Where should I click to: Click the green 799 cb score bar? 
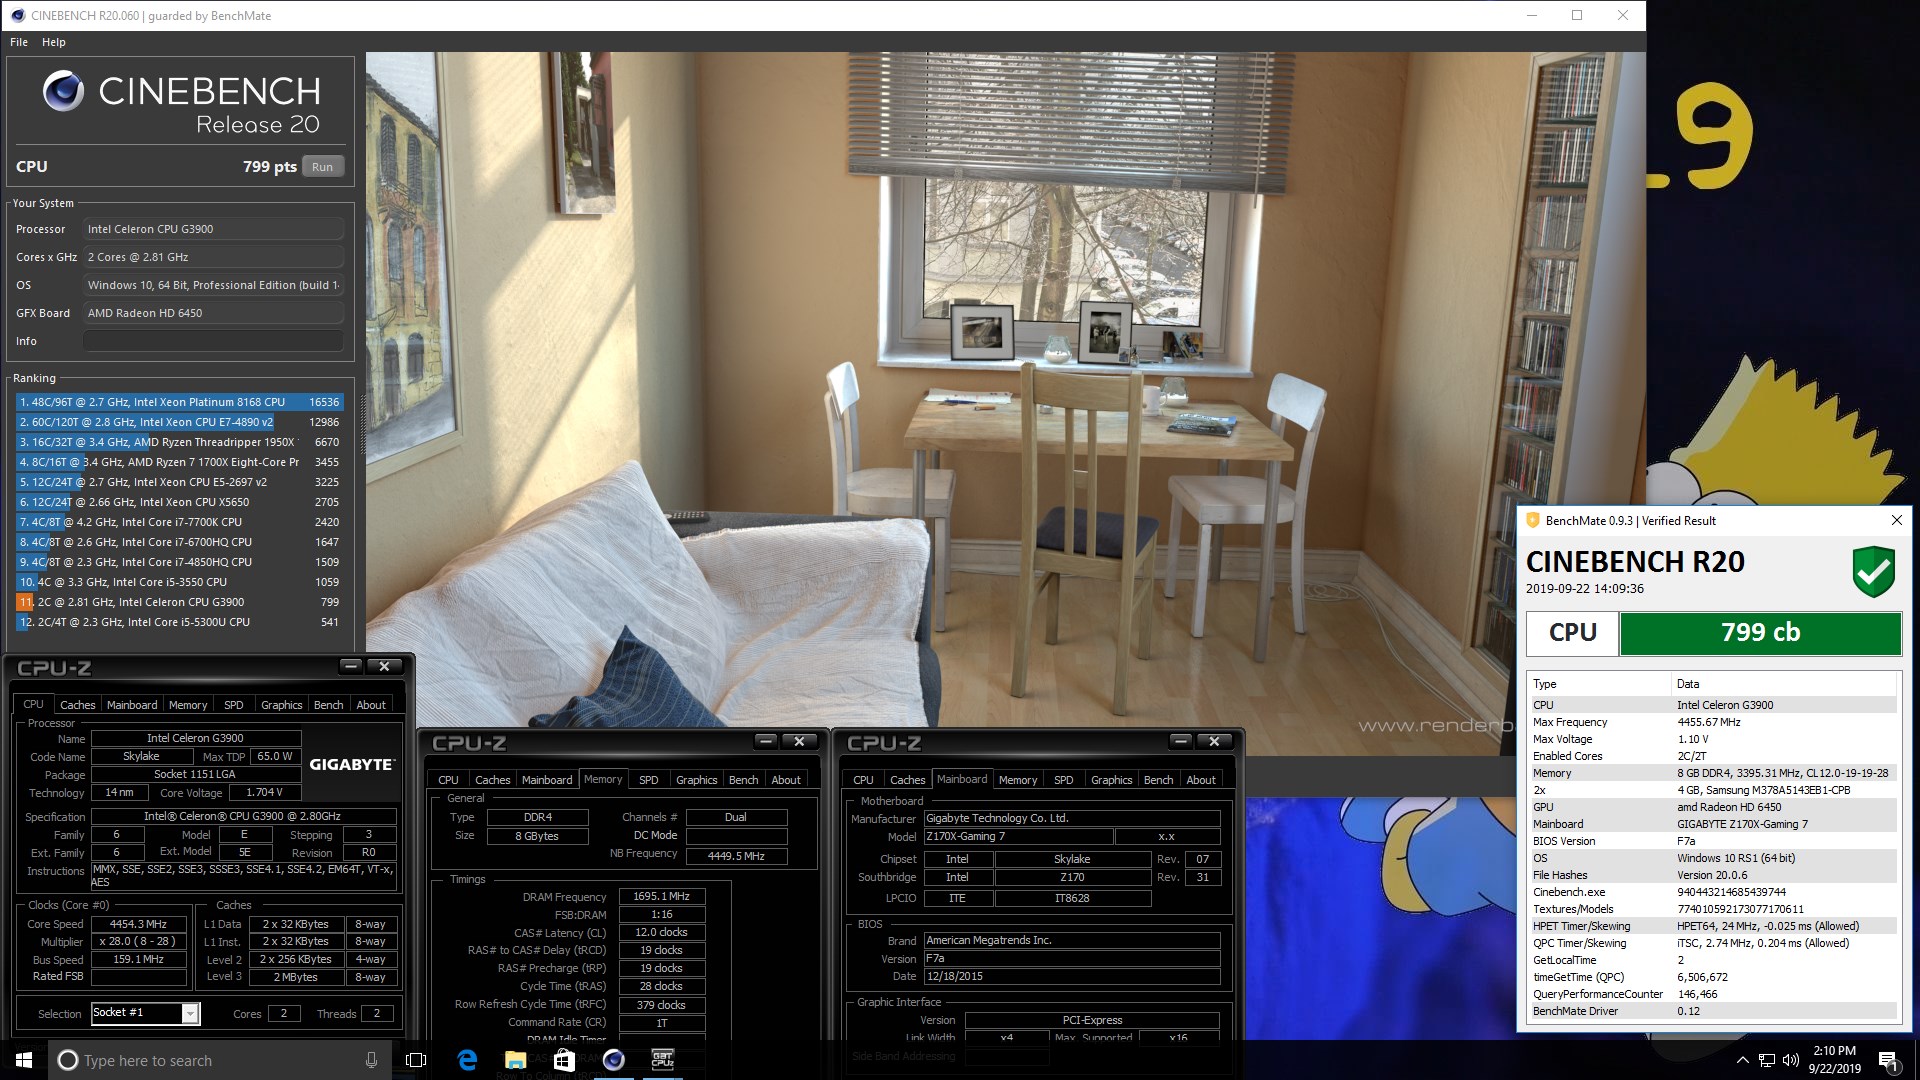1760,633
